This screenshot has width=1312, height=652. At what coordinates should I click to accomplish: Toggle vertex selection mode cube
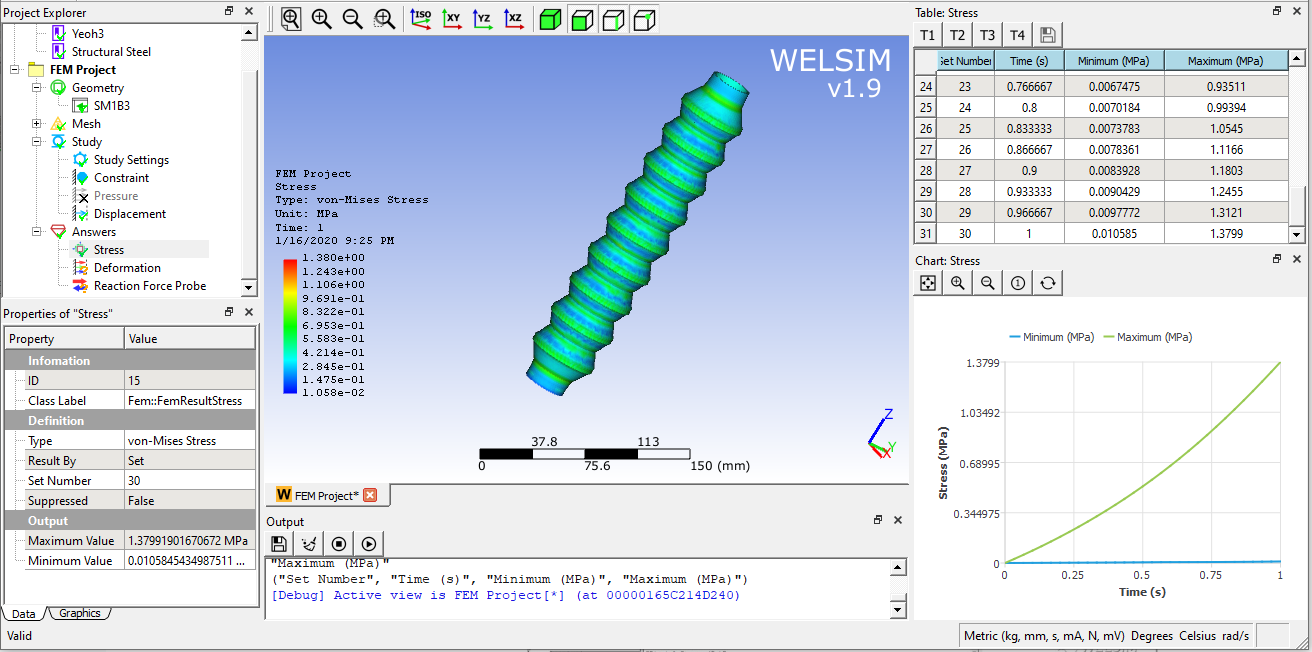click(x=646, y=19)
